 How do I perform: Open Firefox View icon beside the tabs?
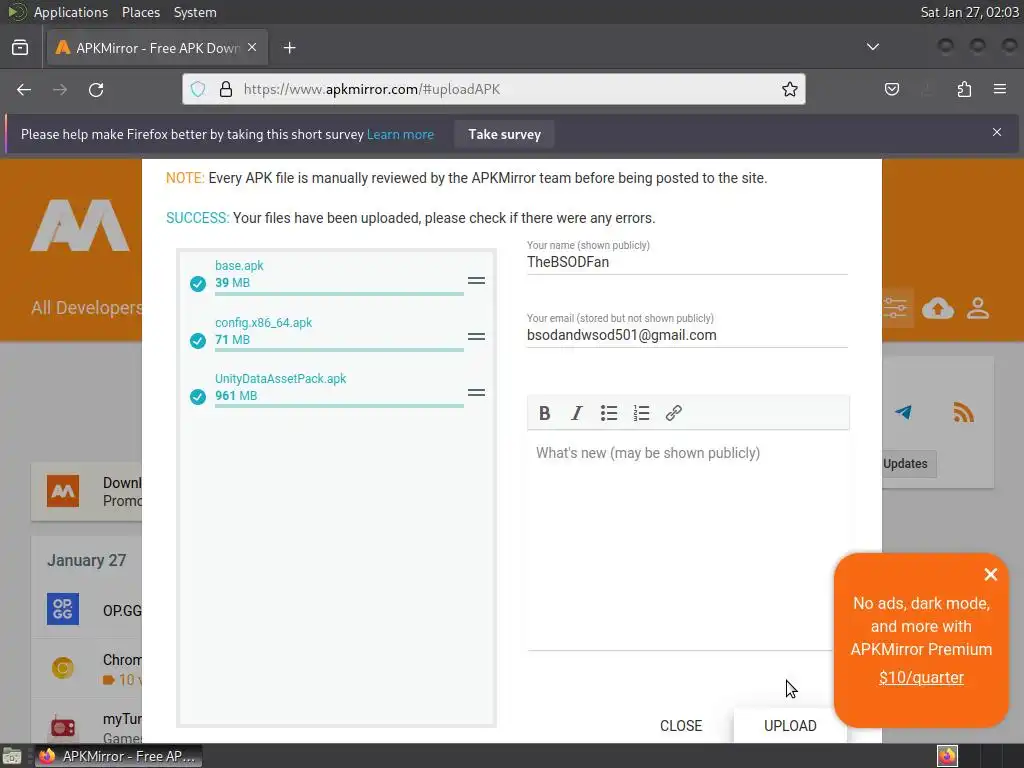click(20, 48)
